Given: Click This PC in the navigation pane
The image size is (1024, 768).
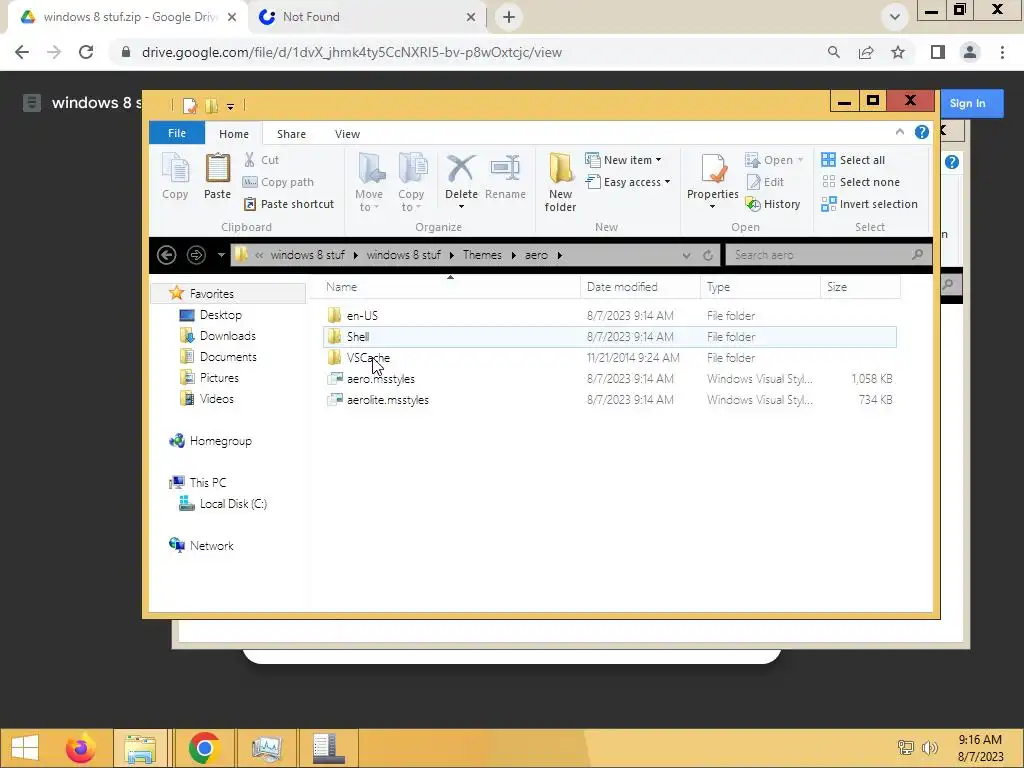Looking at the screenshot, I should 208,483.
